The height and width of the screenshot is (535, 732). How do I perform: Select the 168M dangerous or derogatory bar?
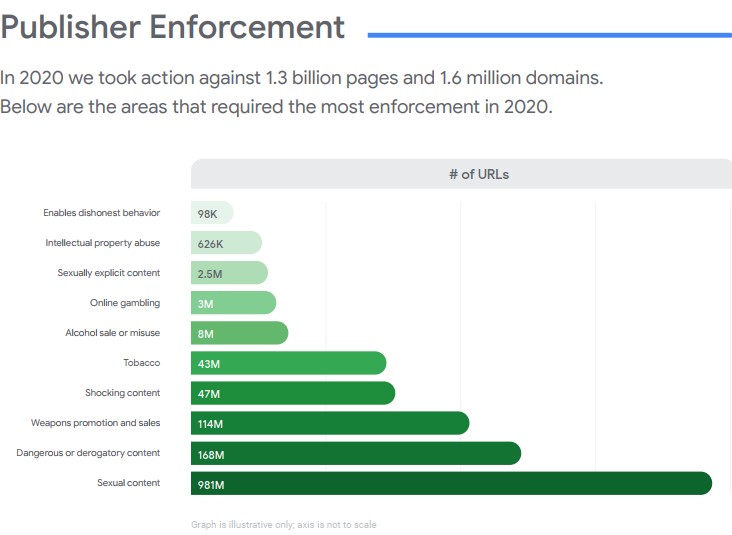tap(355, 453)
